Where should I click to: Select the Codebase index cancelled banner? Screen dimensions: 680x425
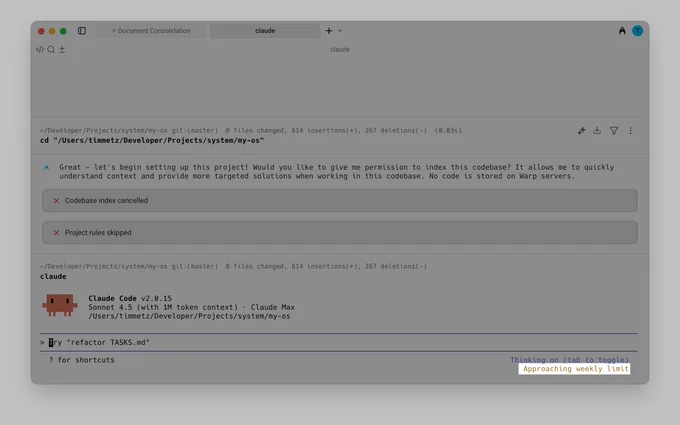click(x=340, y=201)
